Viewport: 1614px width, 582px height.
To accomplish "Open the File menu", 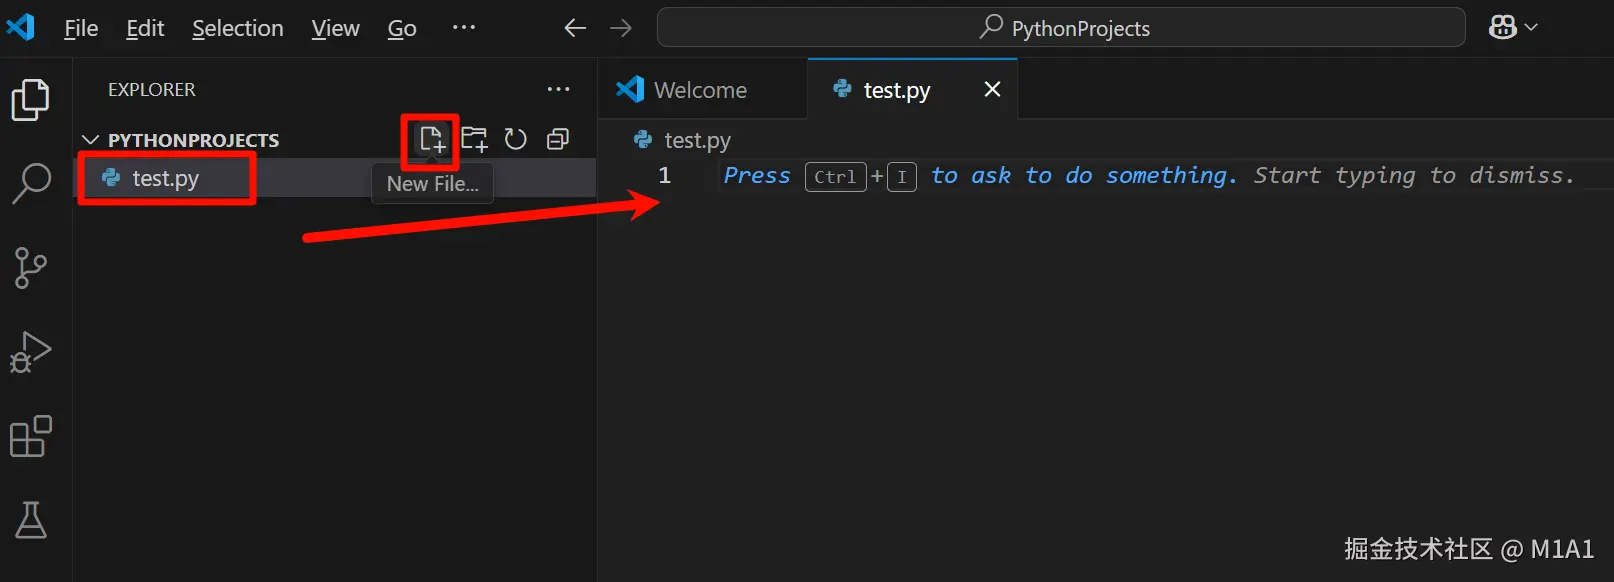I will click(81, 28).
